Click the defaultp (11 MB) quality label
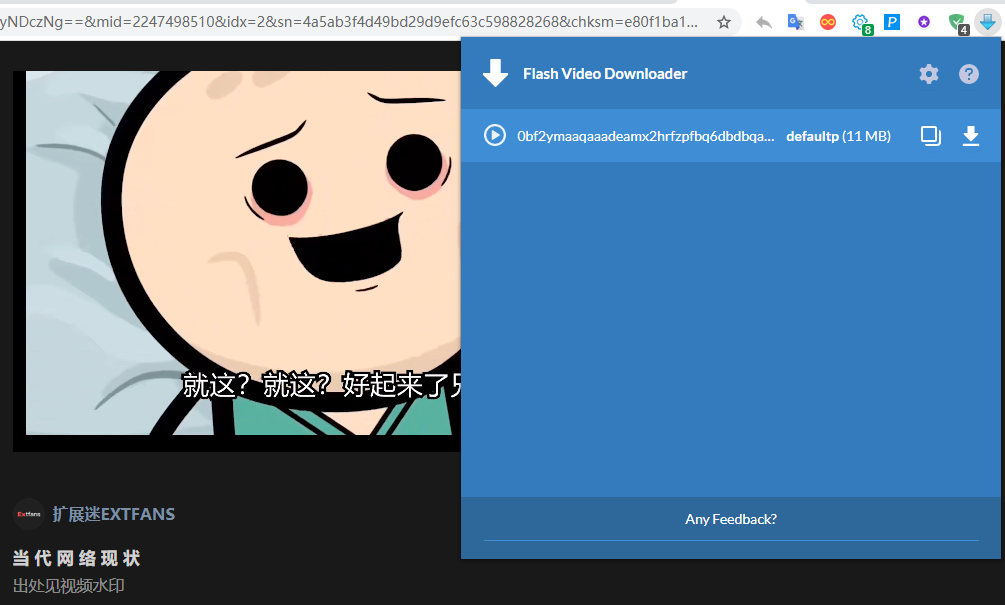The image size is (1005, 605). [x=838, y=136]
